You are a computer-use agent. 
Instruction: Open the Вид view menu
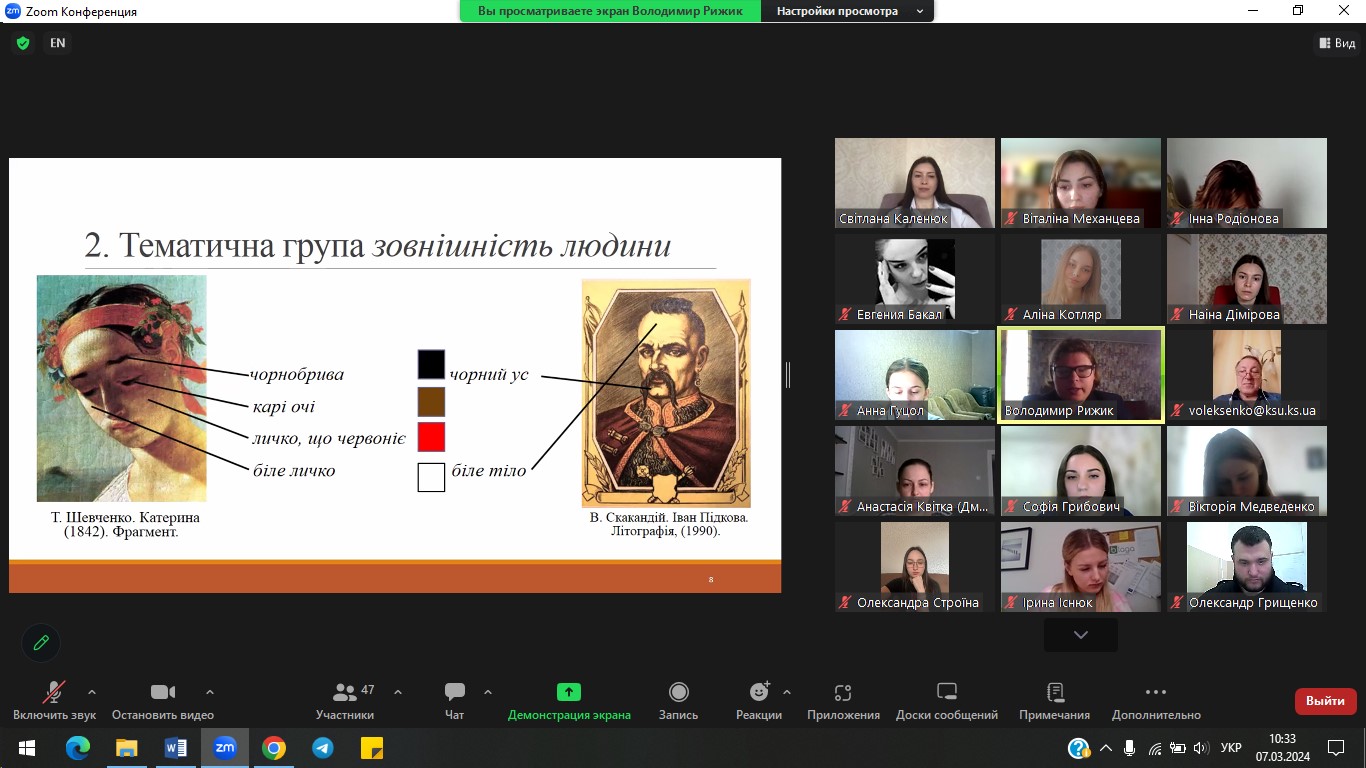1336,43
